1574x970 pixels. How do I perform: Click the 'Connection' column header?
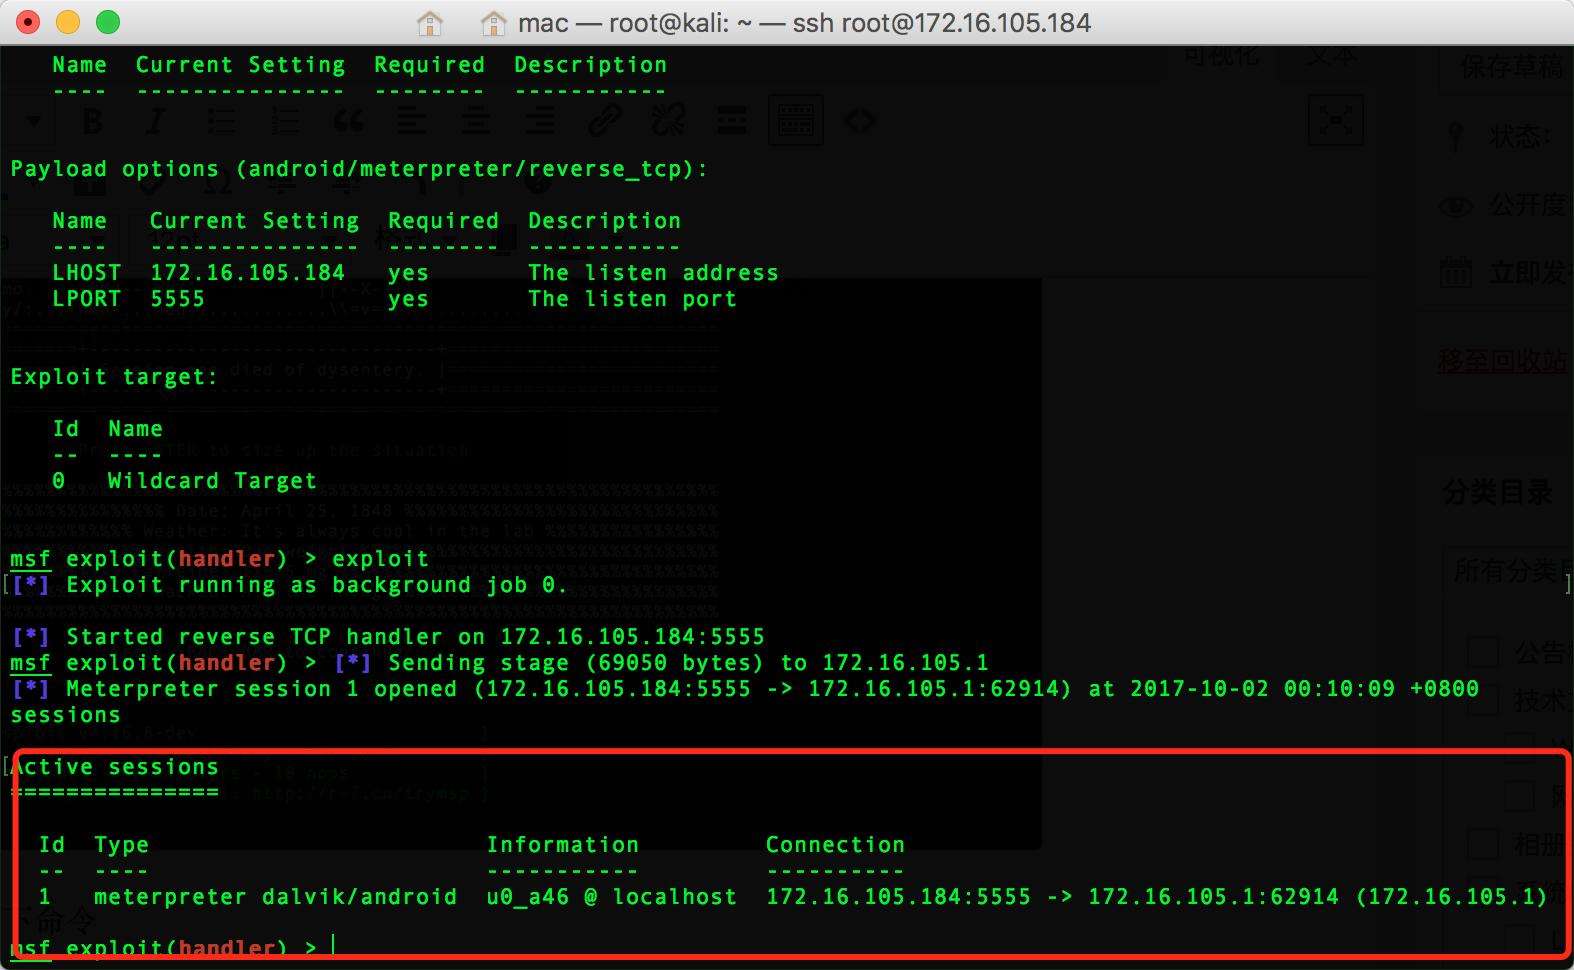point(835,845)
